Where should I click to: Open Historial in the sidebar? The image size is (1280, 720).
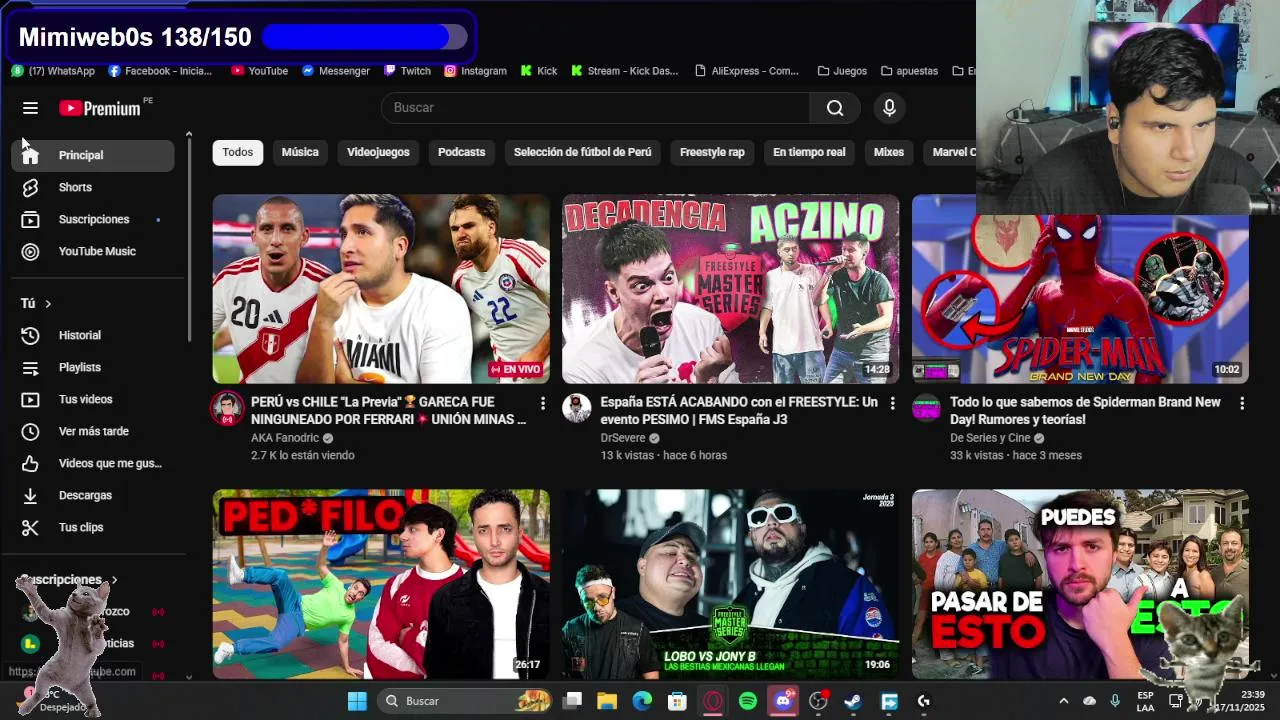coord(93,335)
